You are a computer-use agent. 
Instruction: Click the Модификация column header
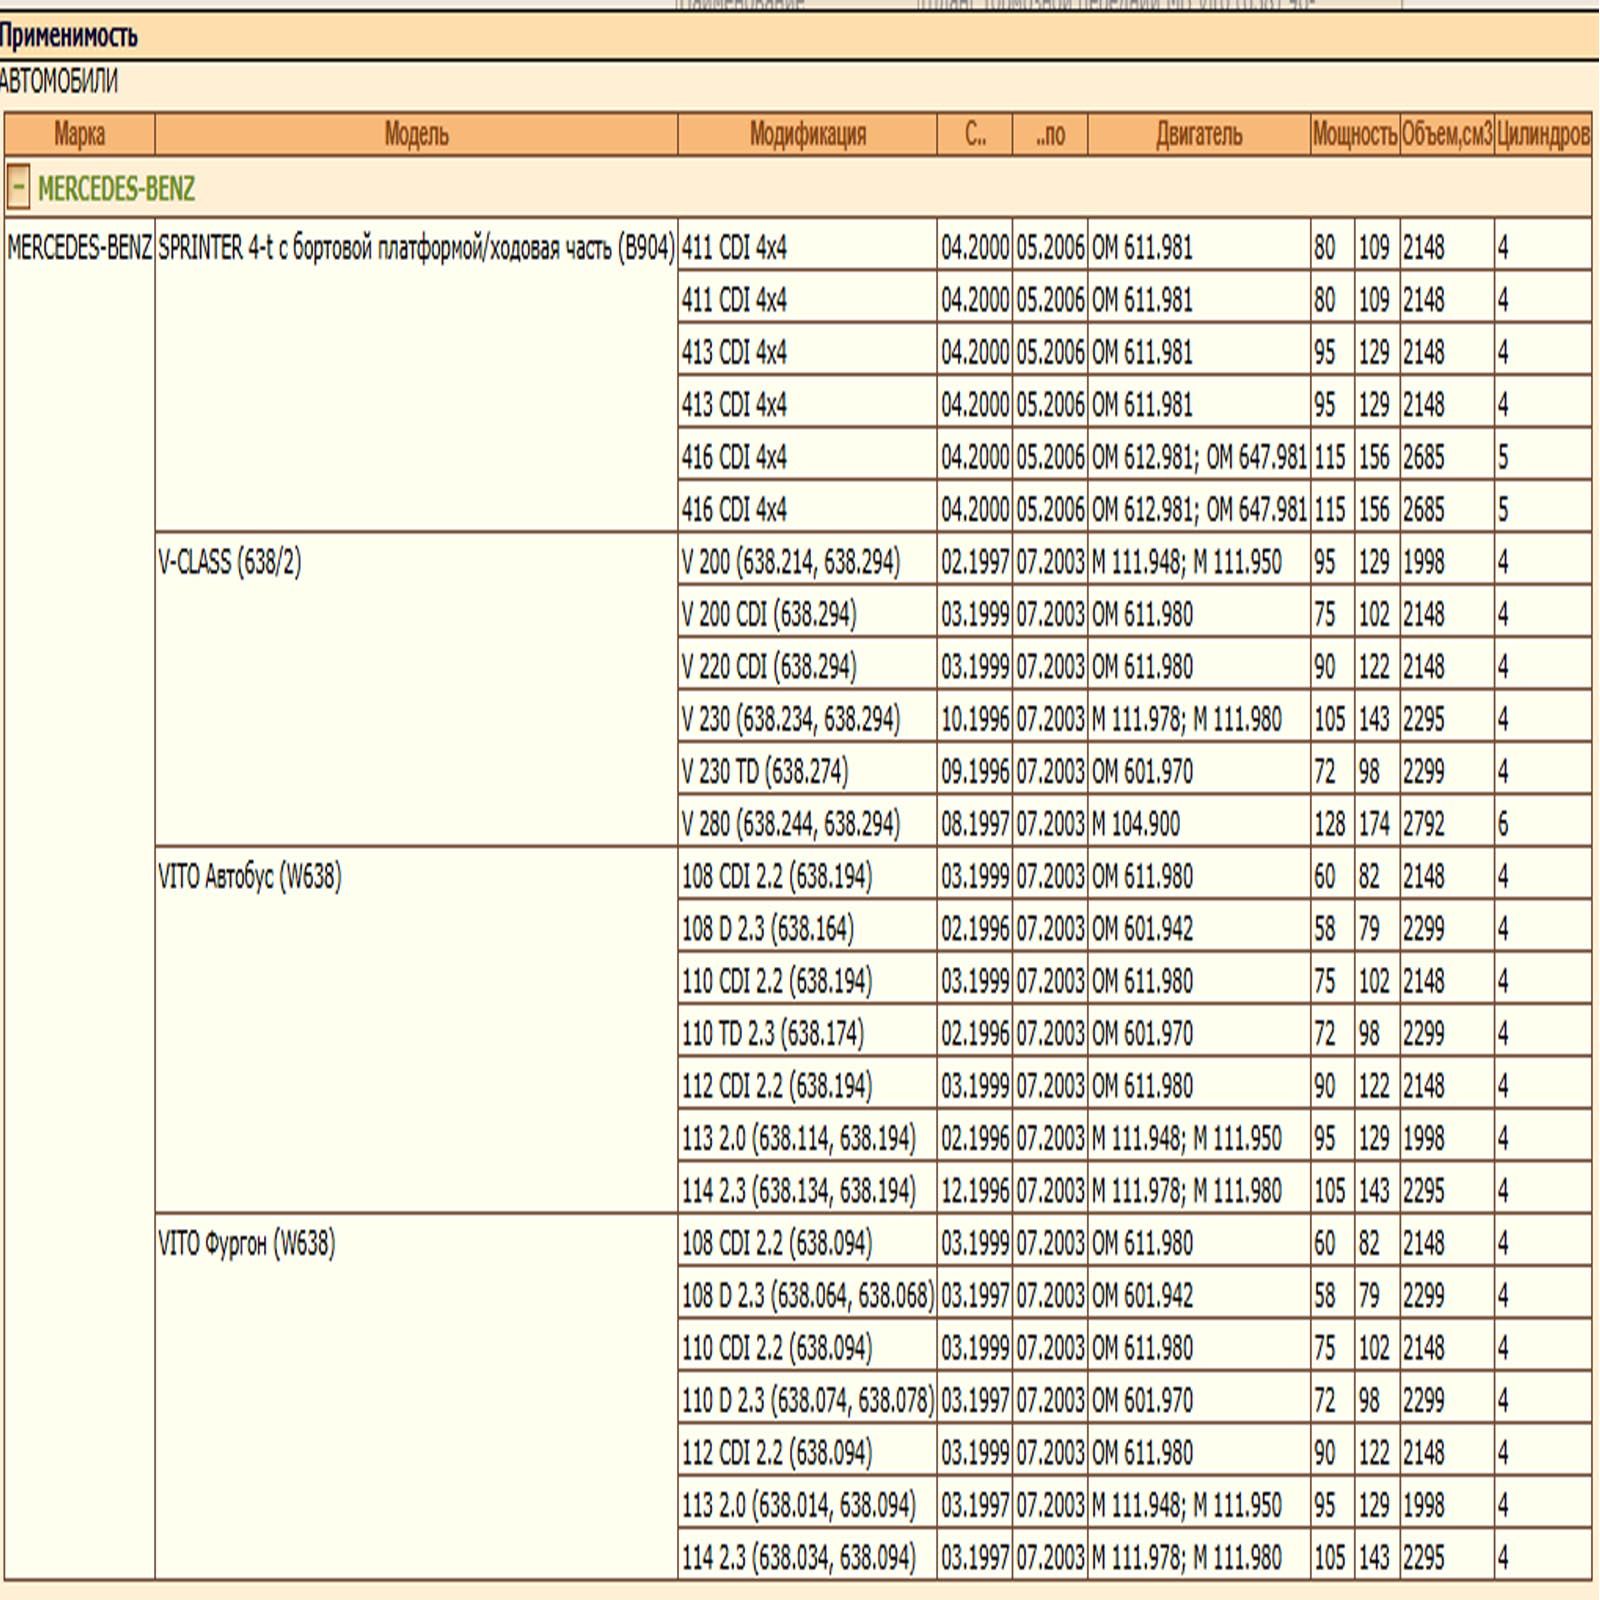(x=807, y=134)
